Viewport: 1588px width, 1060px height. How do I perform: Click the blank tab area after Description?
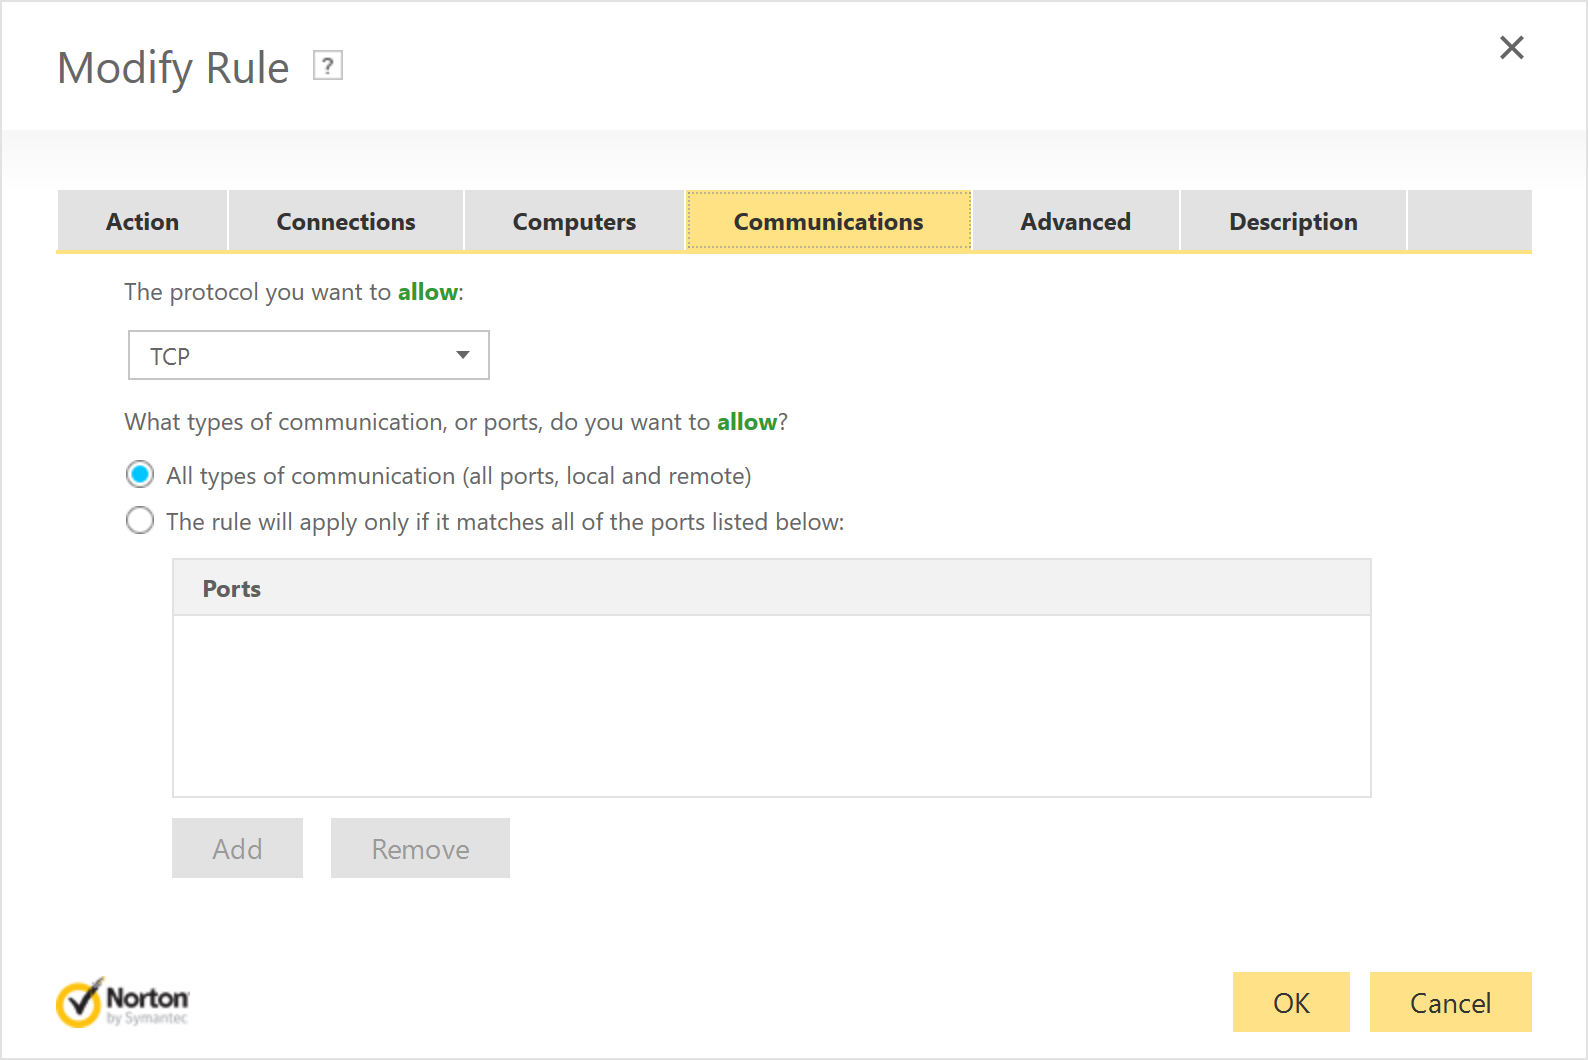1468,221
